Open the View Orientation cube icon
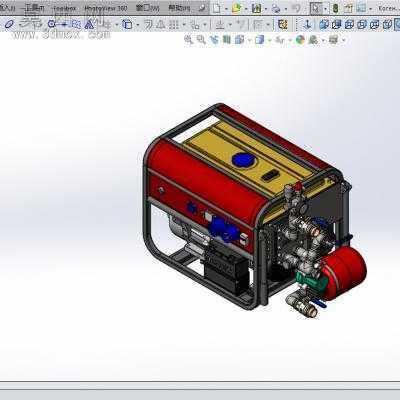Image resolution: width=400 pixels, height=400 pixels. [239, 40]
